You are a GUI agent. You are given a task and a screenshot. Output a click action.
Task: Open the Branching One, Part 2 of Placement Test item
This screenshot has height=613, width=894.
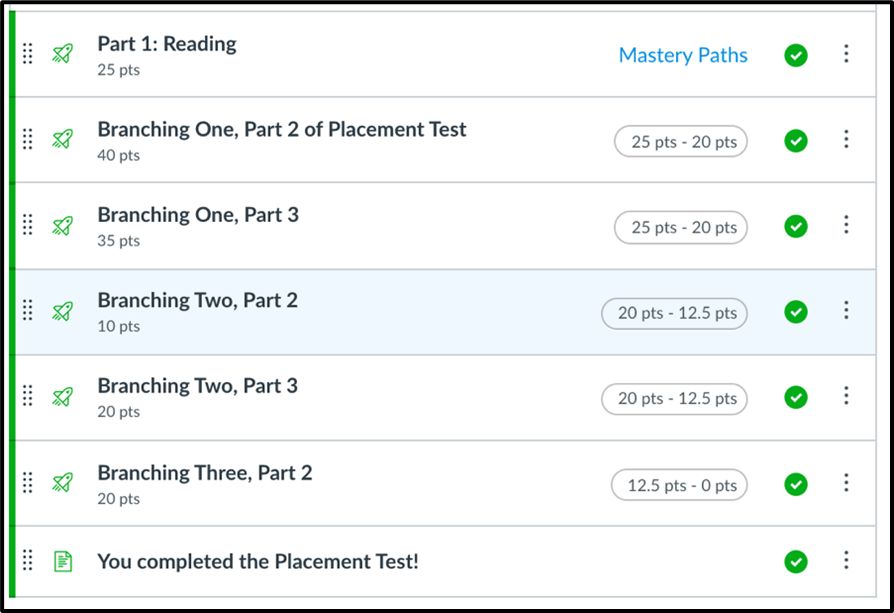282,129
